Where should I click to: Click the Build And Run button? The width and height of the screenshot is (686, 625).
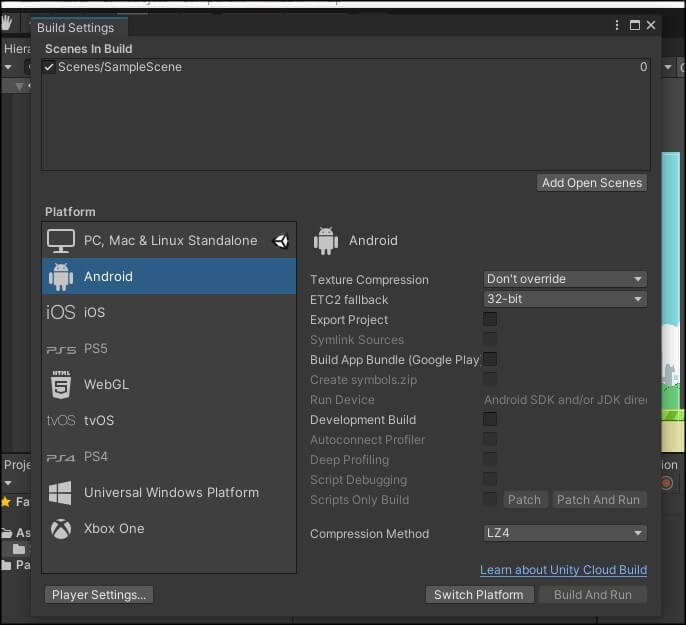(593, 595)
